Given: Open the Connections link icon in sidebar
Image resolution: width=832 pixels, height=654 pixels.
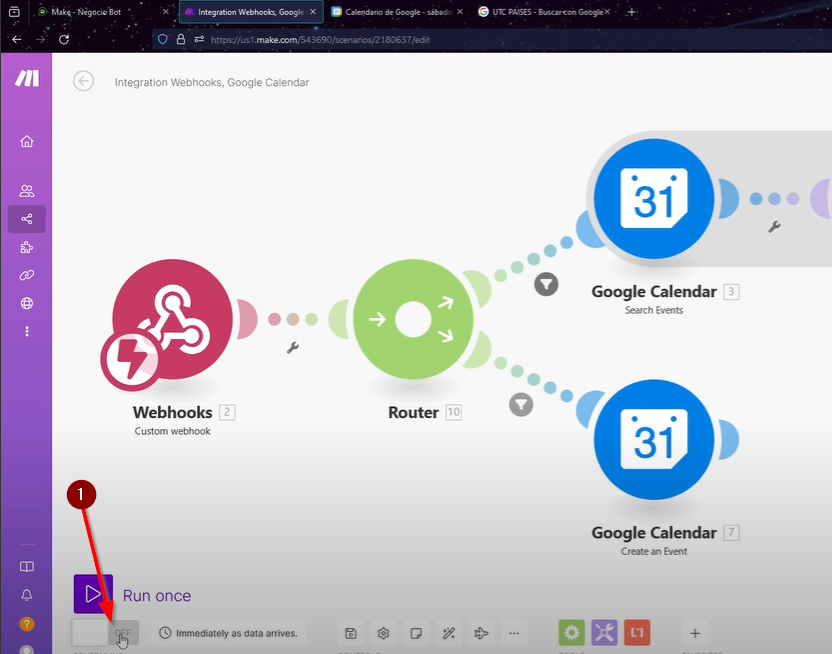Looking at the screenshot, I should coord(27,275).
